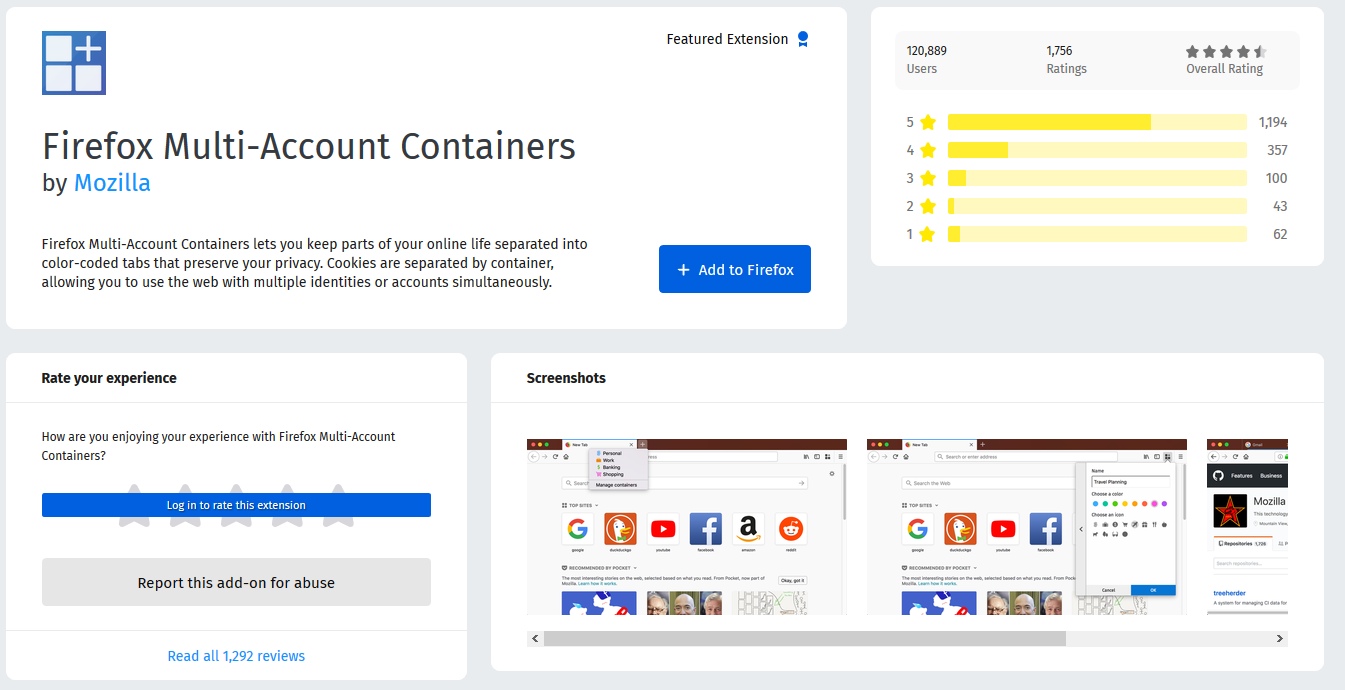The image size is (1345, 690).
Task: Click the Add to Firefox button
Action: coord(735,269)
